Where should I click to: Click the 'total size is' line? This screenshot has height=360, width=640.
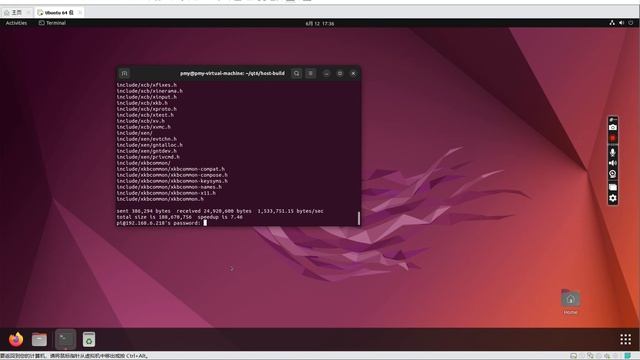180,217
